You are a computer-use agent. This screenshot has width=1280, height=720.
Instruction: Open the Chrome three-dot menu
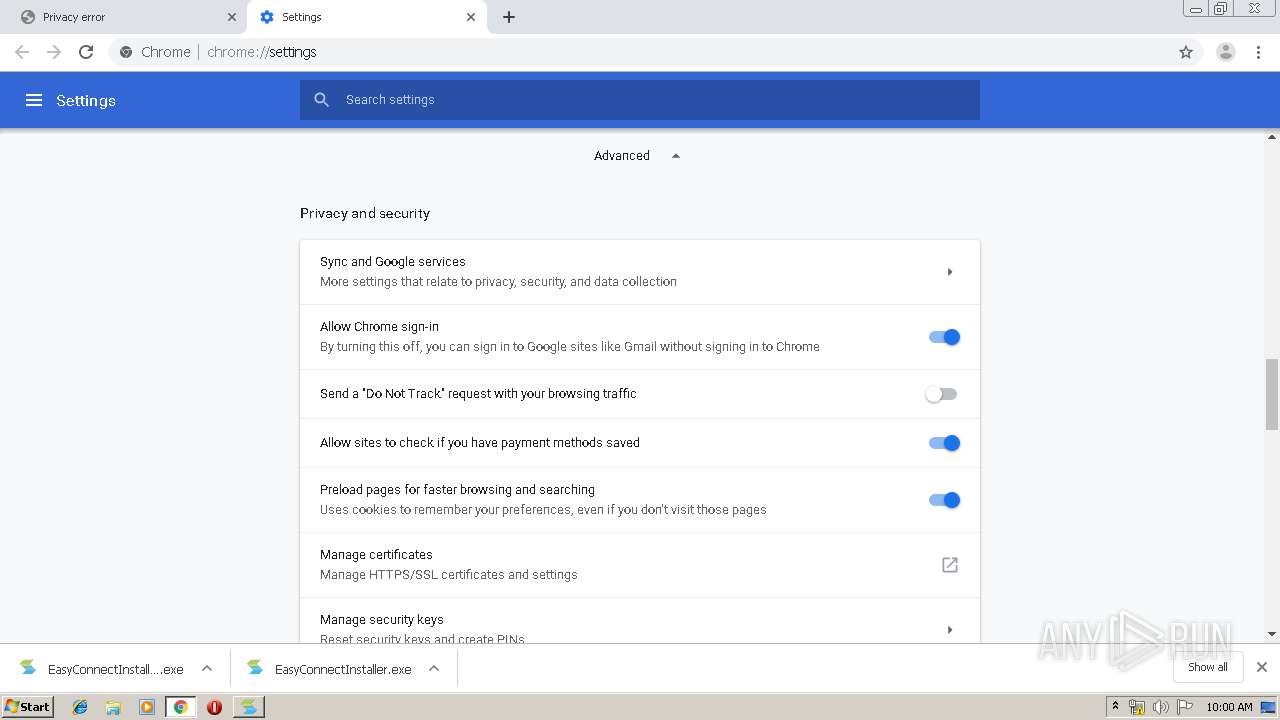[x=1259, y=52]
